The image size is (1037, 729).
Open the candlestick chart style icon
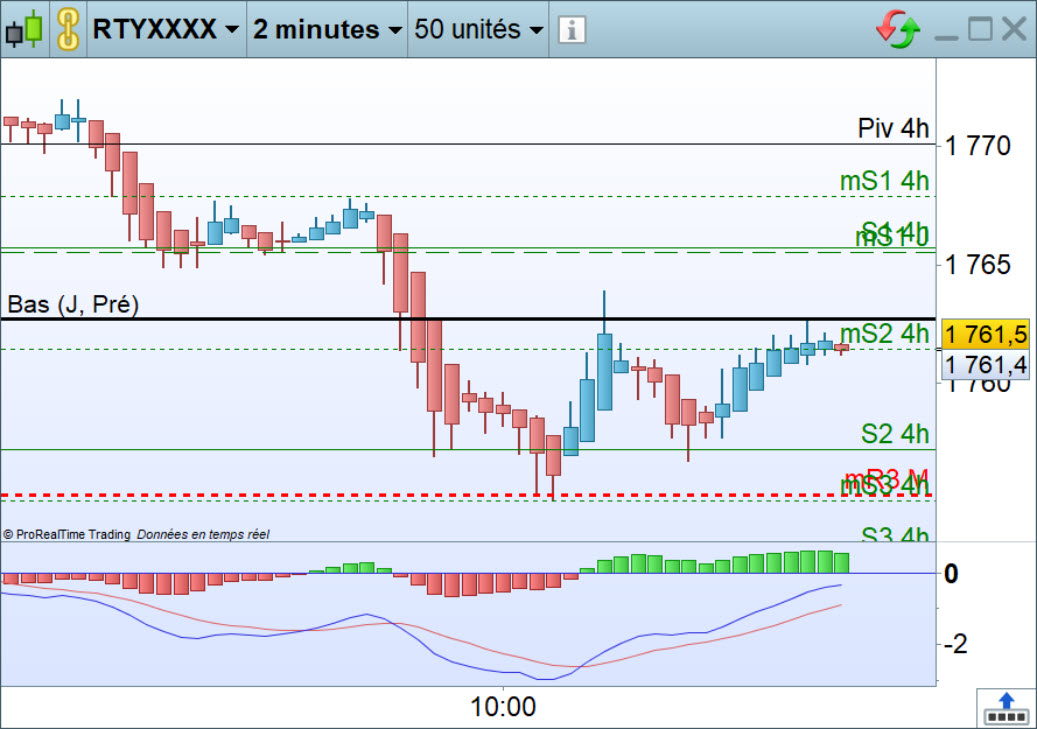24,29
